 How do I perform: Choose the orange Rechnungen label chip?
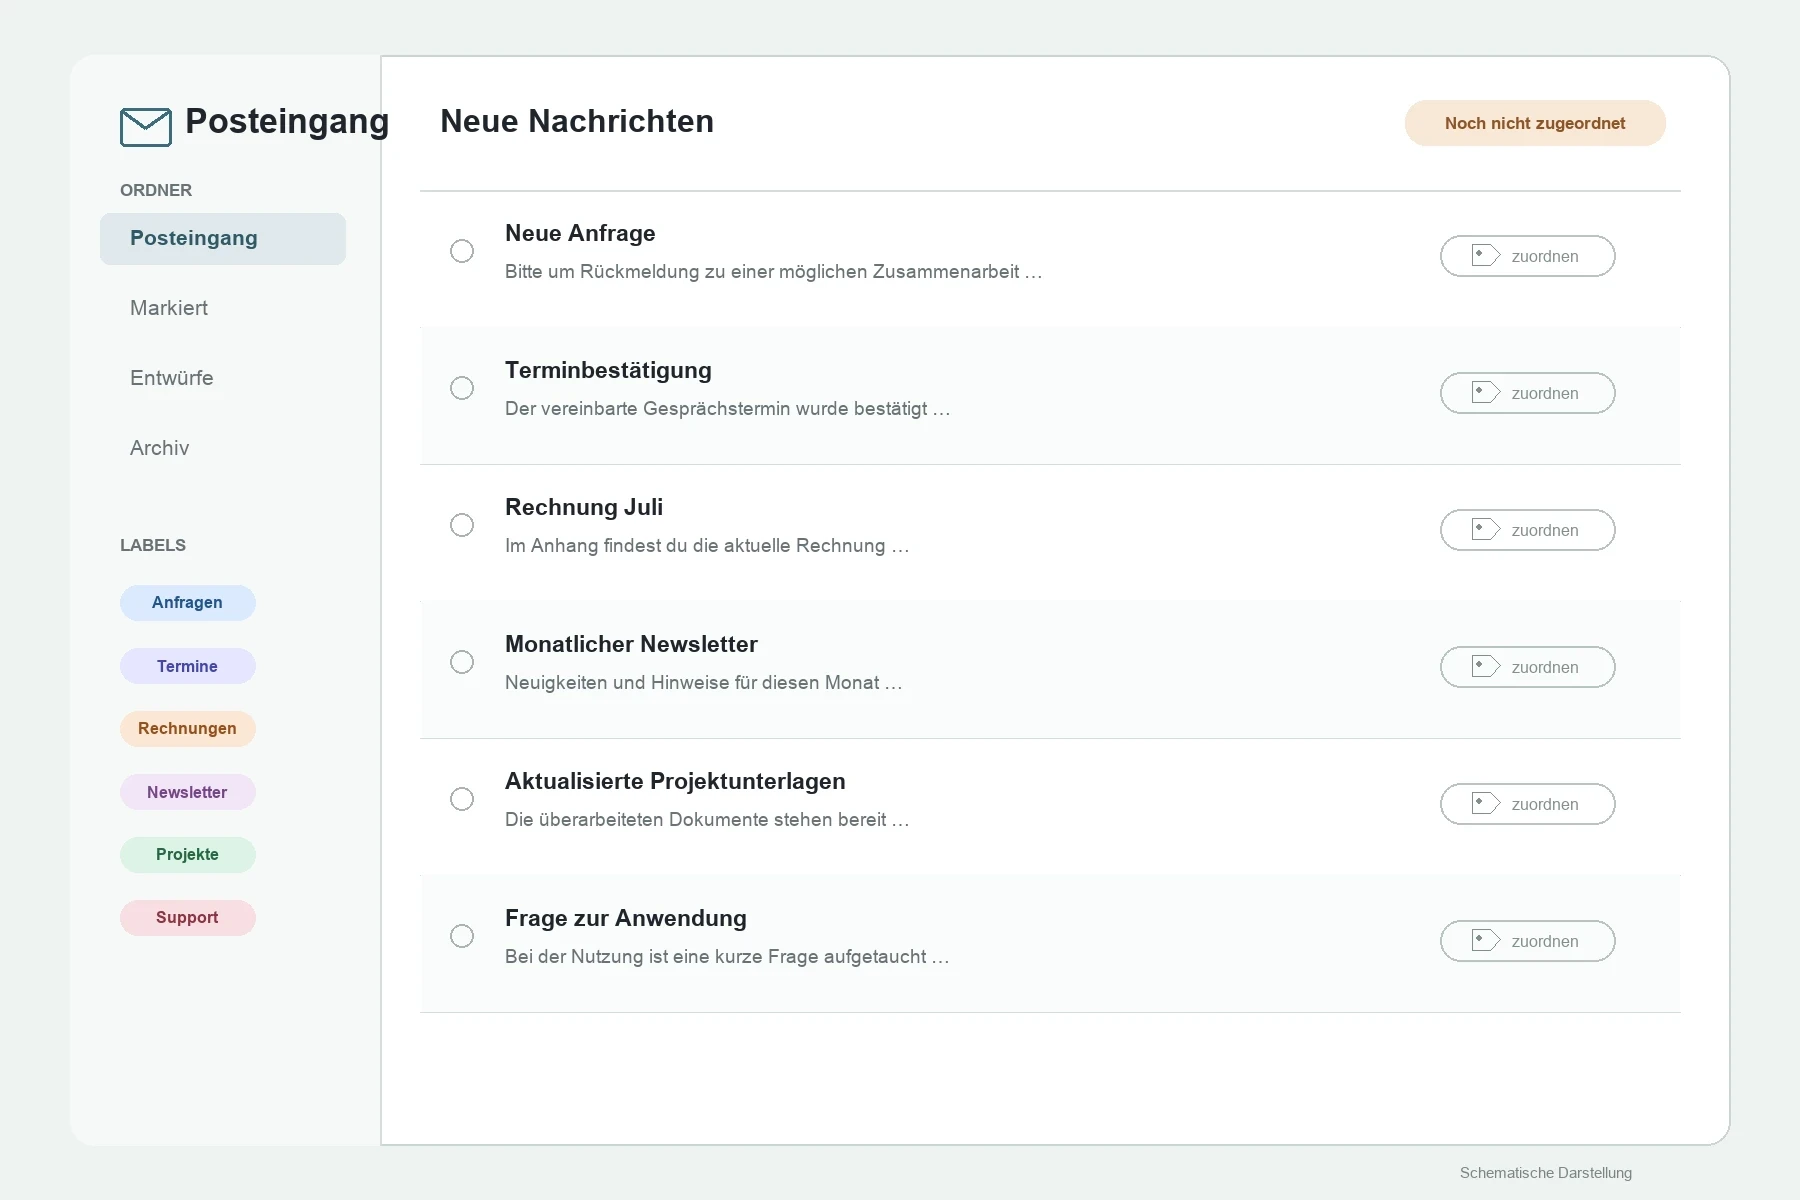tap(188, 729)
